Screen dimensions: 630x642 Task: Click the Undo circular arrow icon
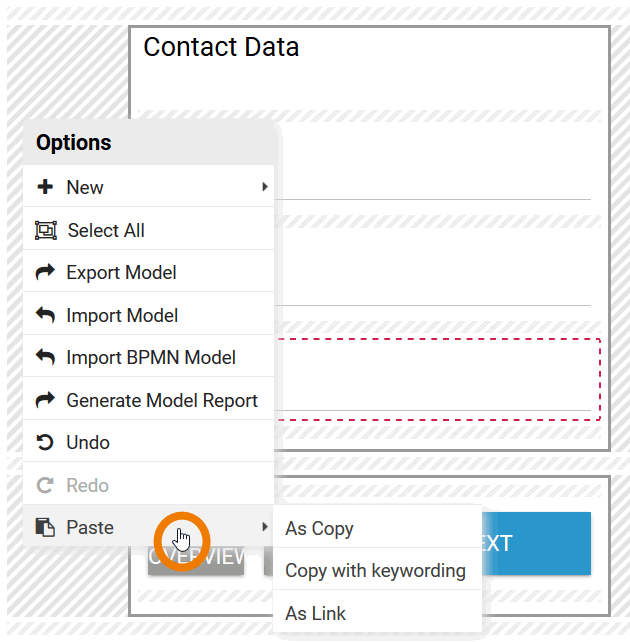45,442
